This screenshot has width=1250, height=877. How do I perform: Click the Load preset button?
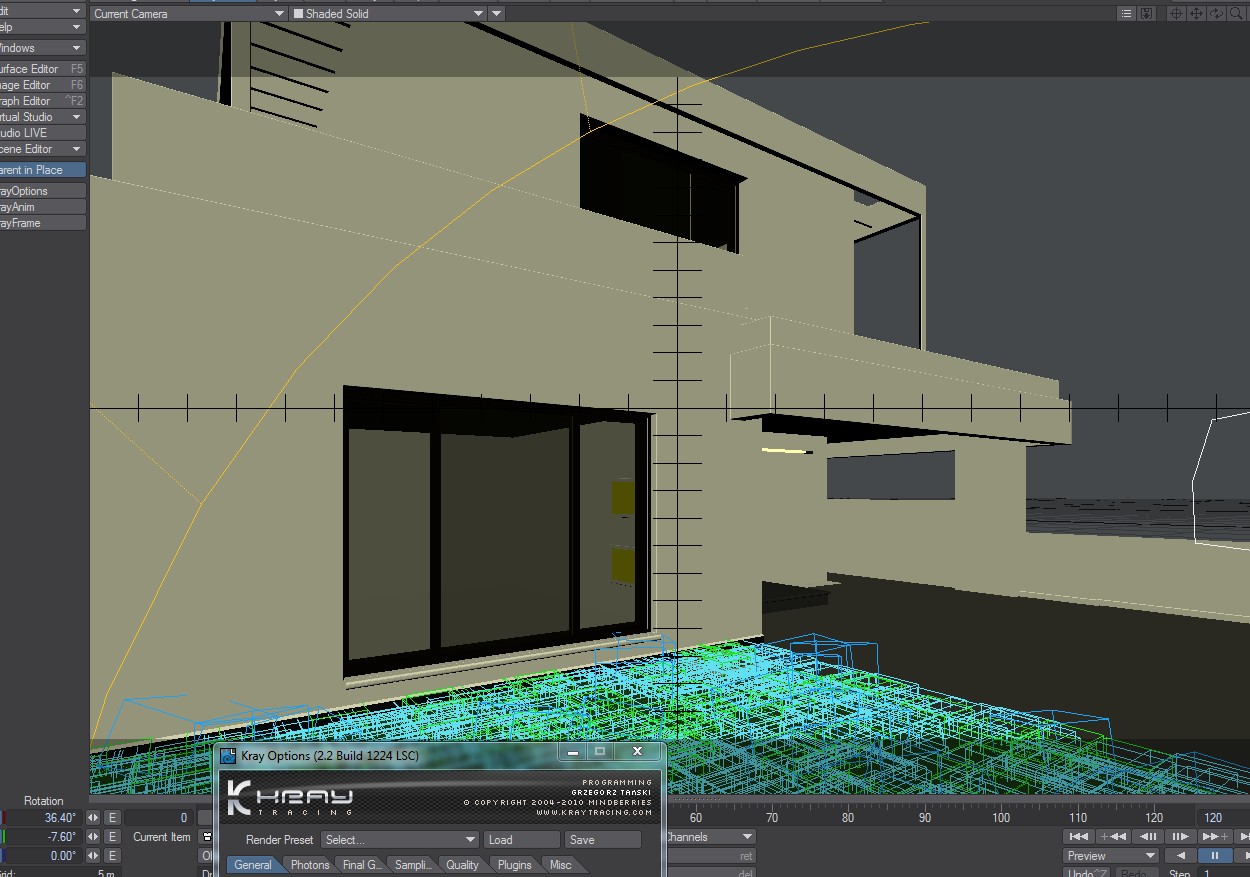pos(521,840)
